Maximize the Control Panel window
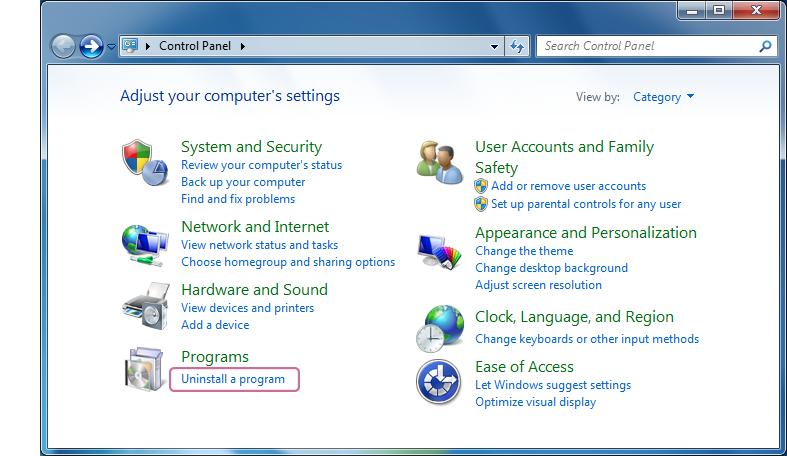 pos(719,10)
